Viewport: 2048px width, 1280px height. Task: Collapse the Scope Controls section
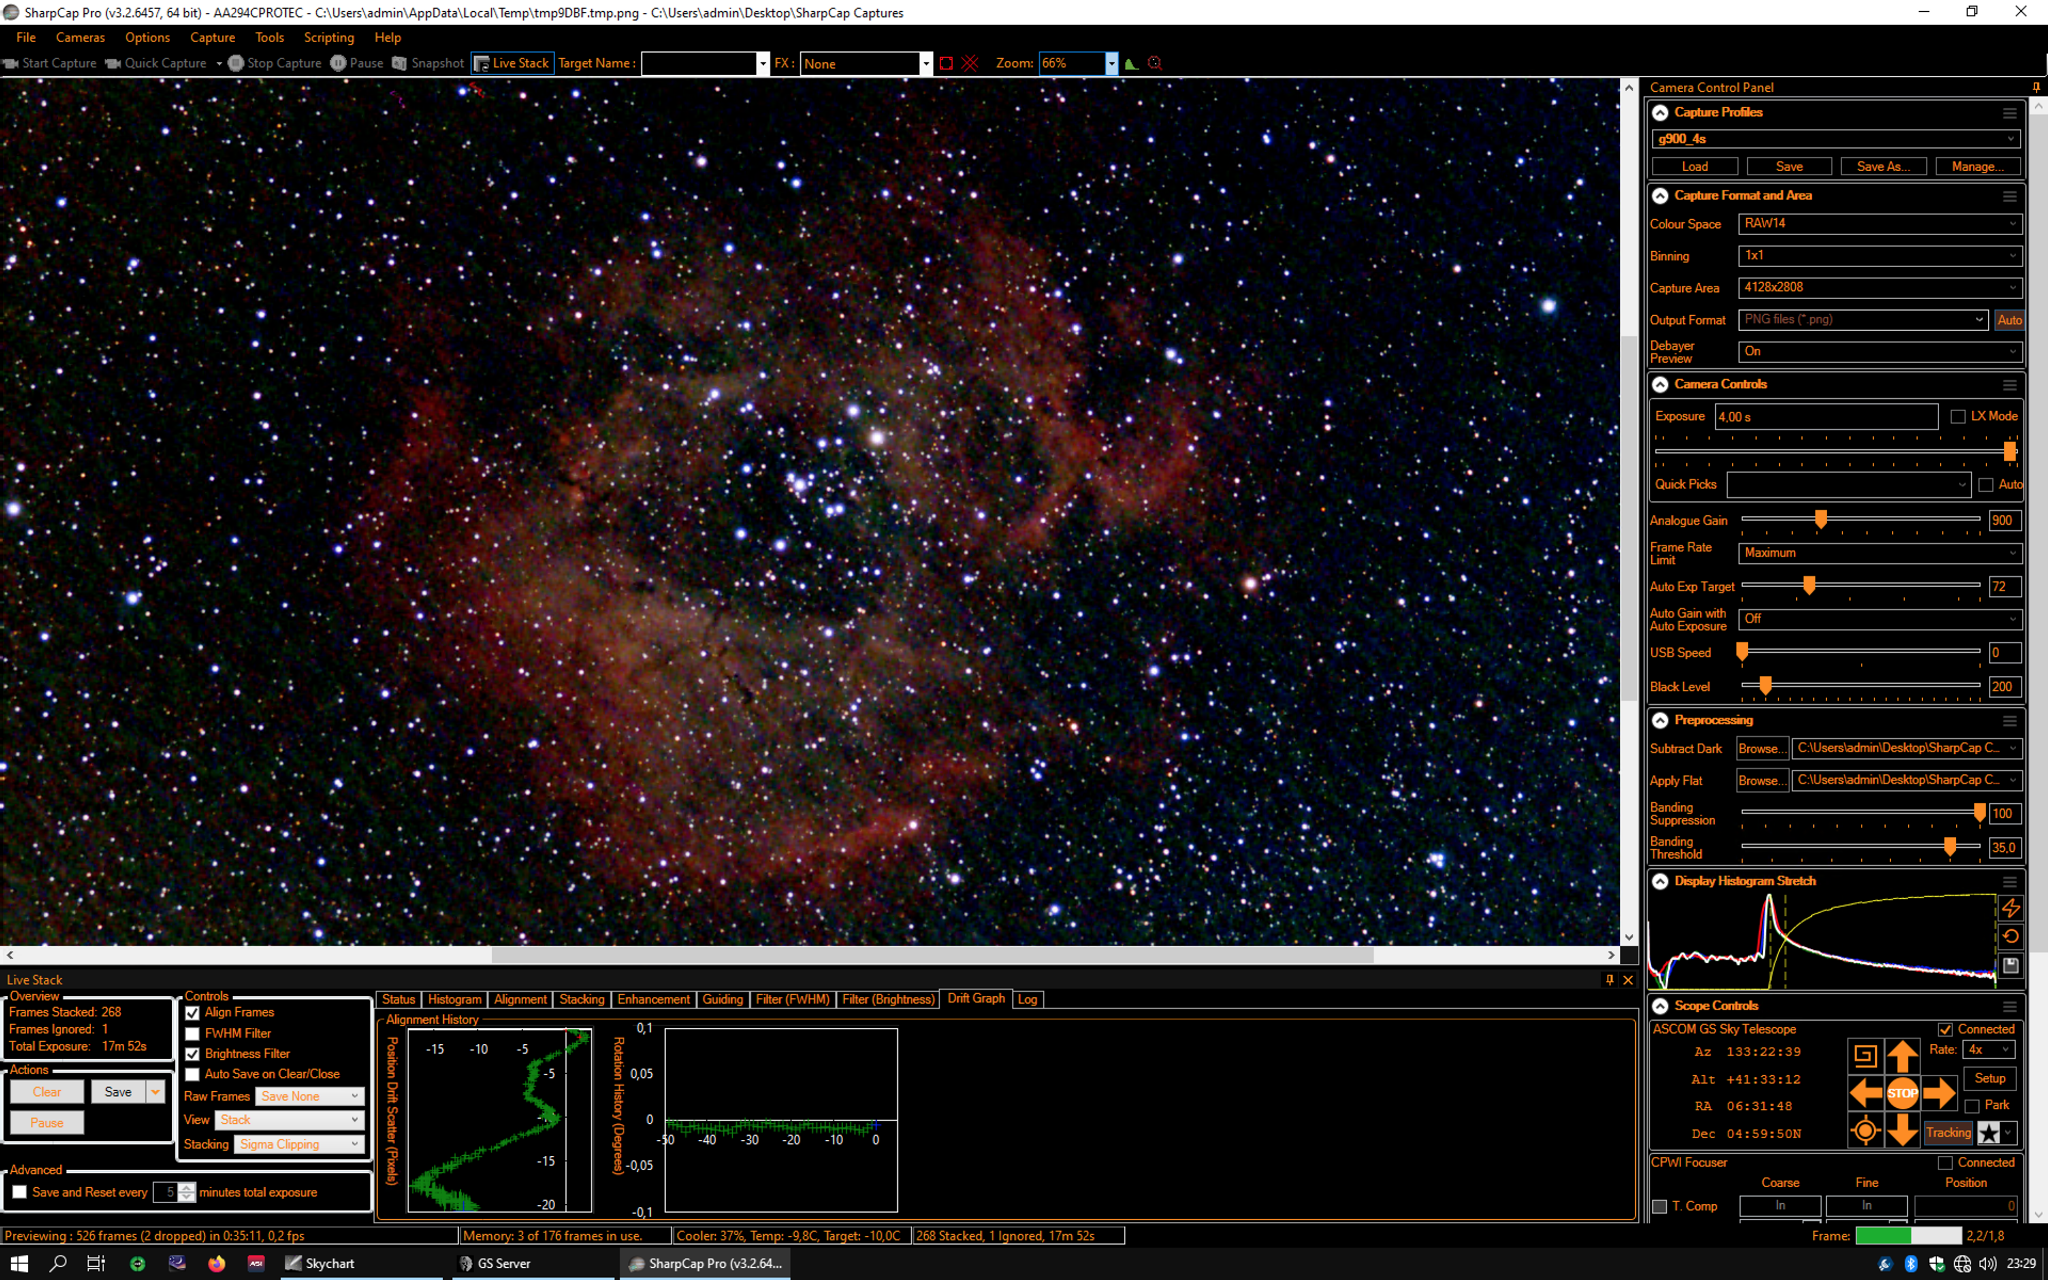(x=1660, y=1006)
